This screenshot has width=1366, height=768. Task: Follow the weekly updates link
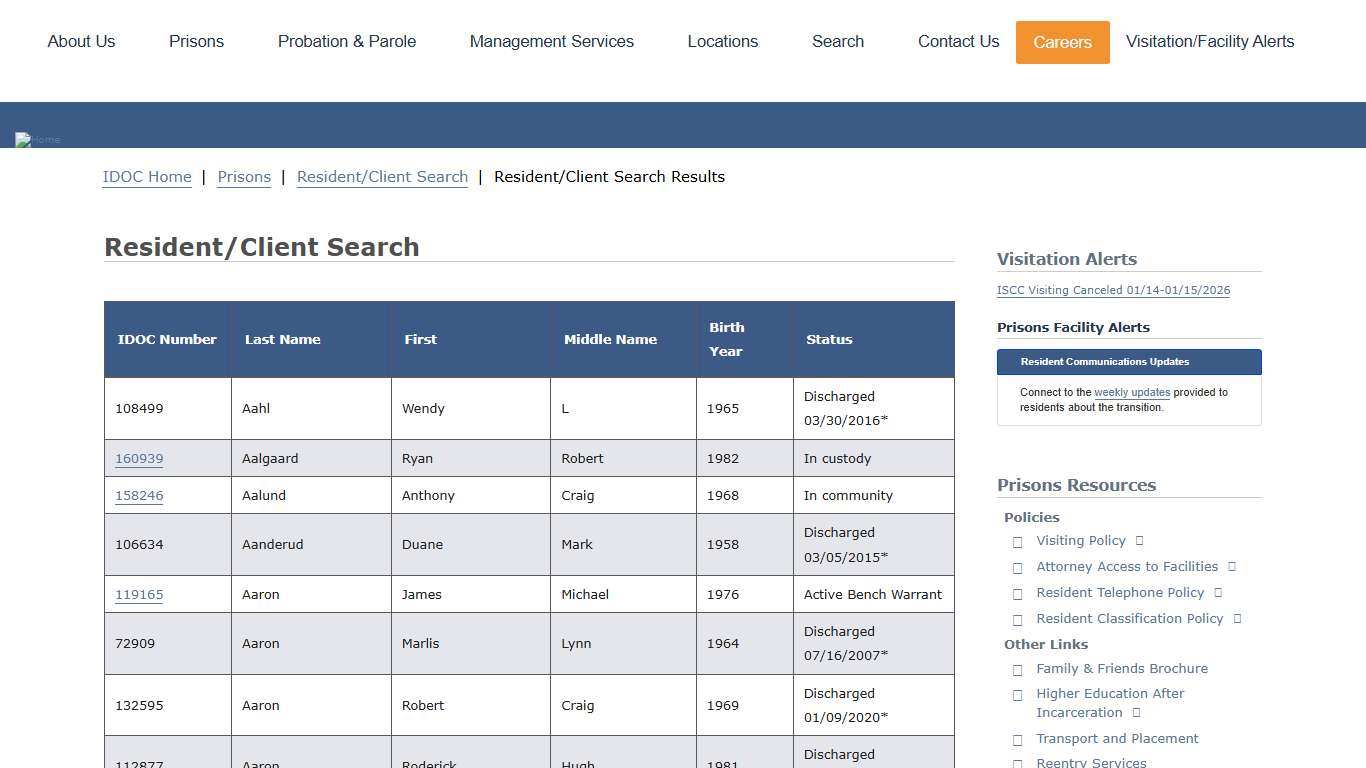click(1131, 392)
